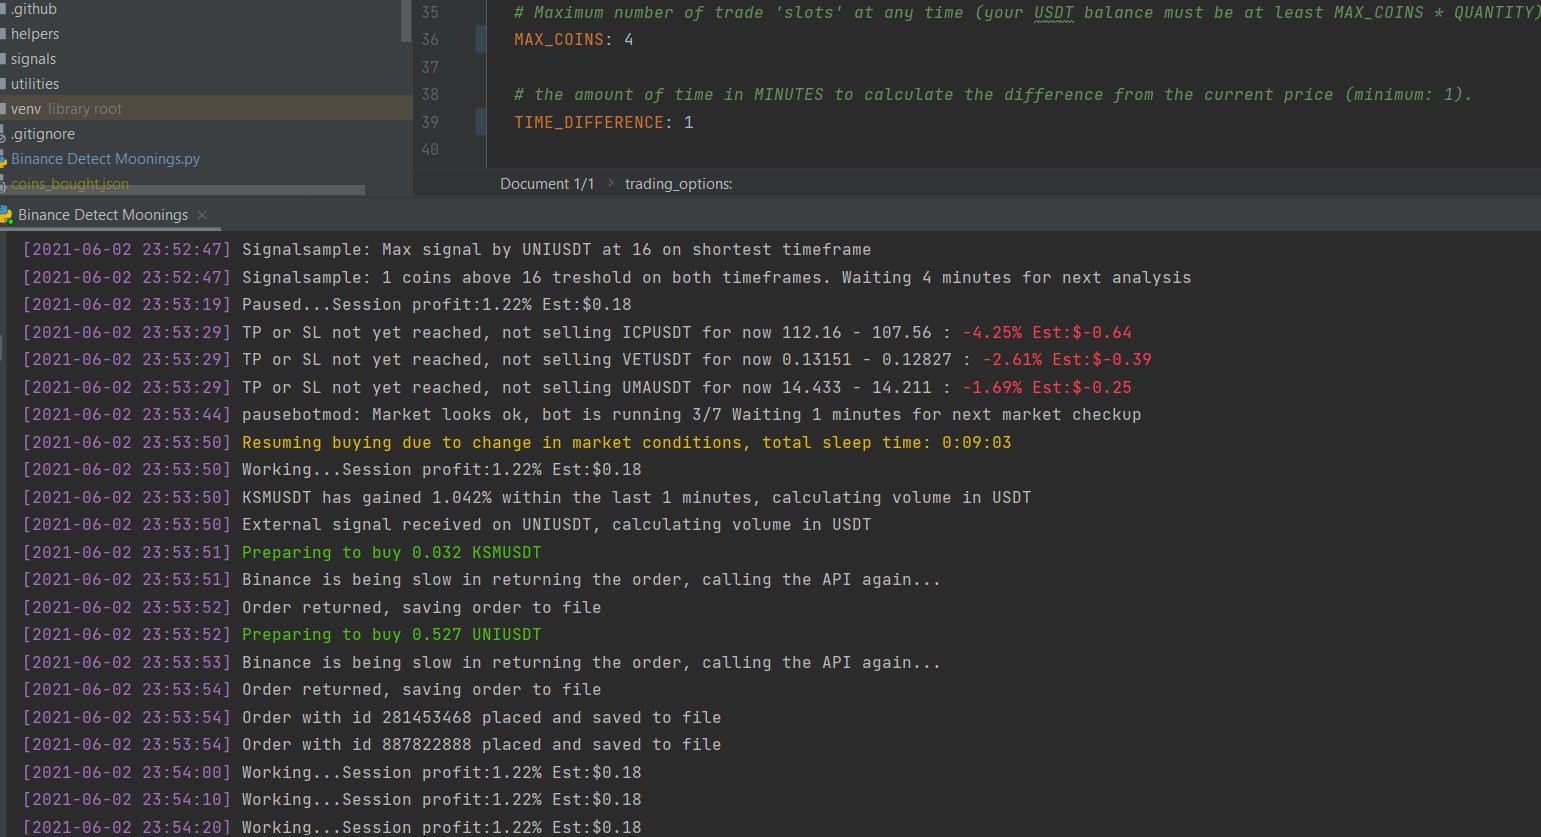Select coins_bought.json in the project tree
The width and height of the screenshot is (1541, 837).
pyautogui.click(x=71, y=184)
